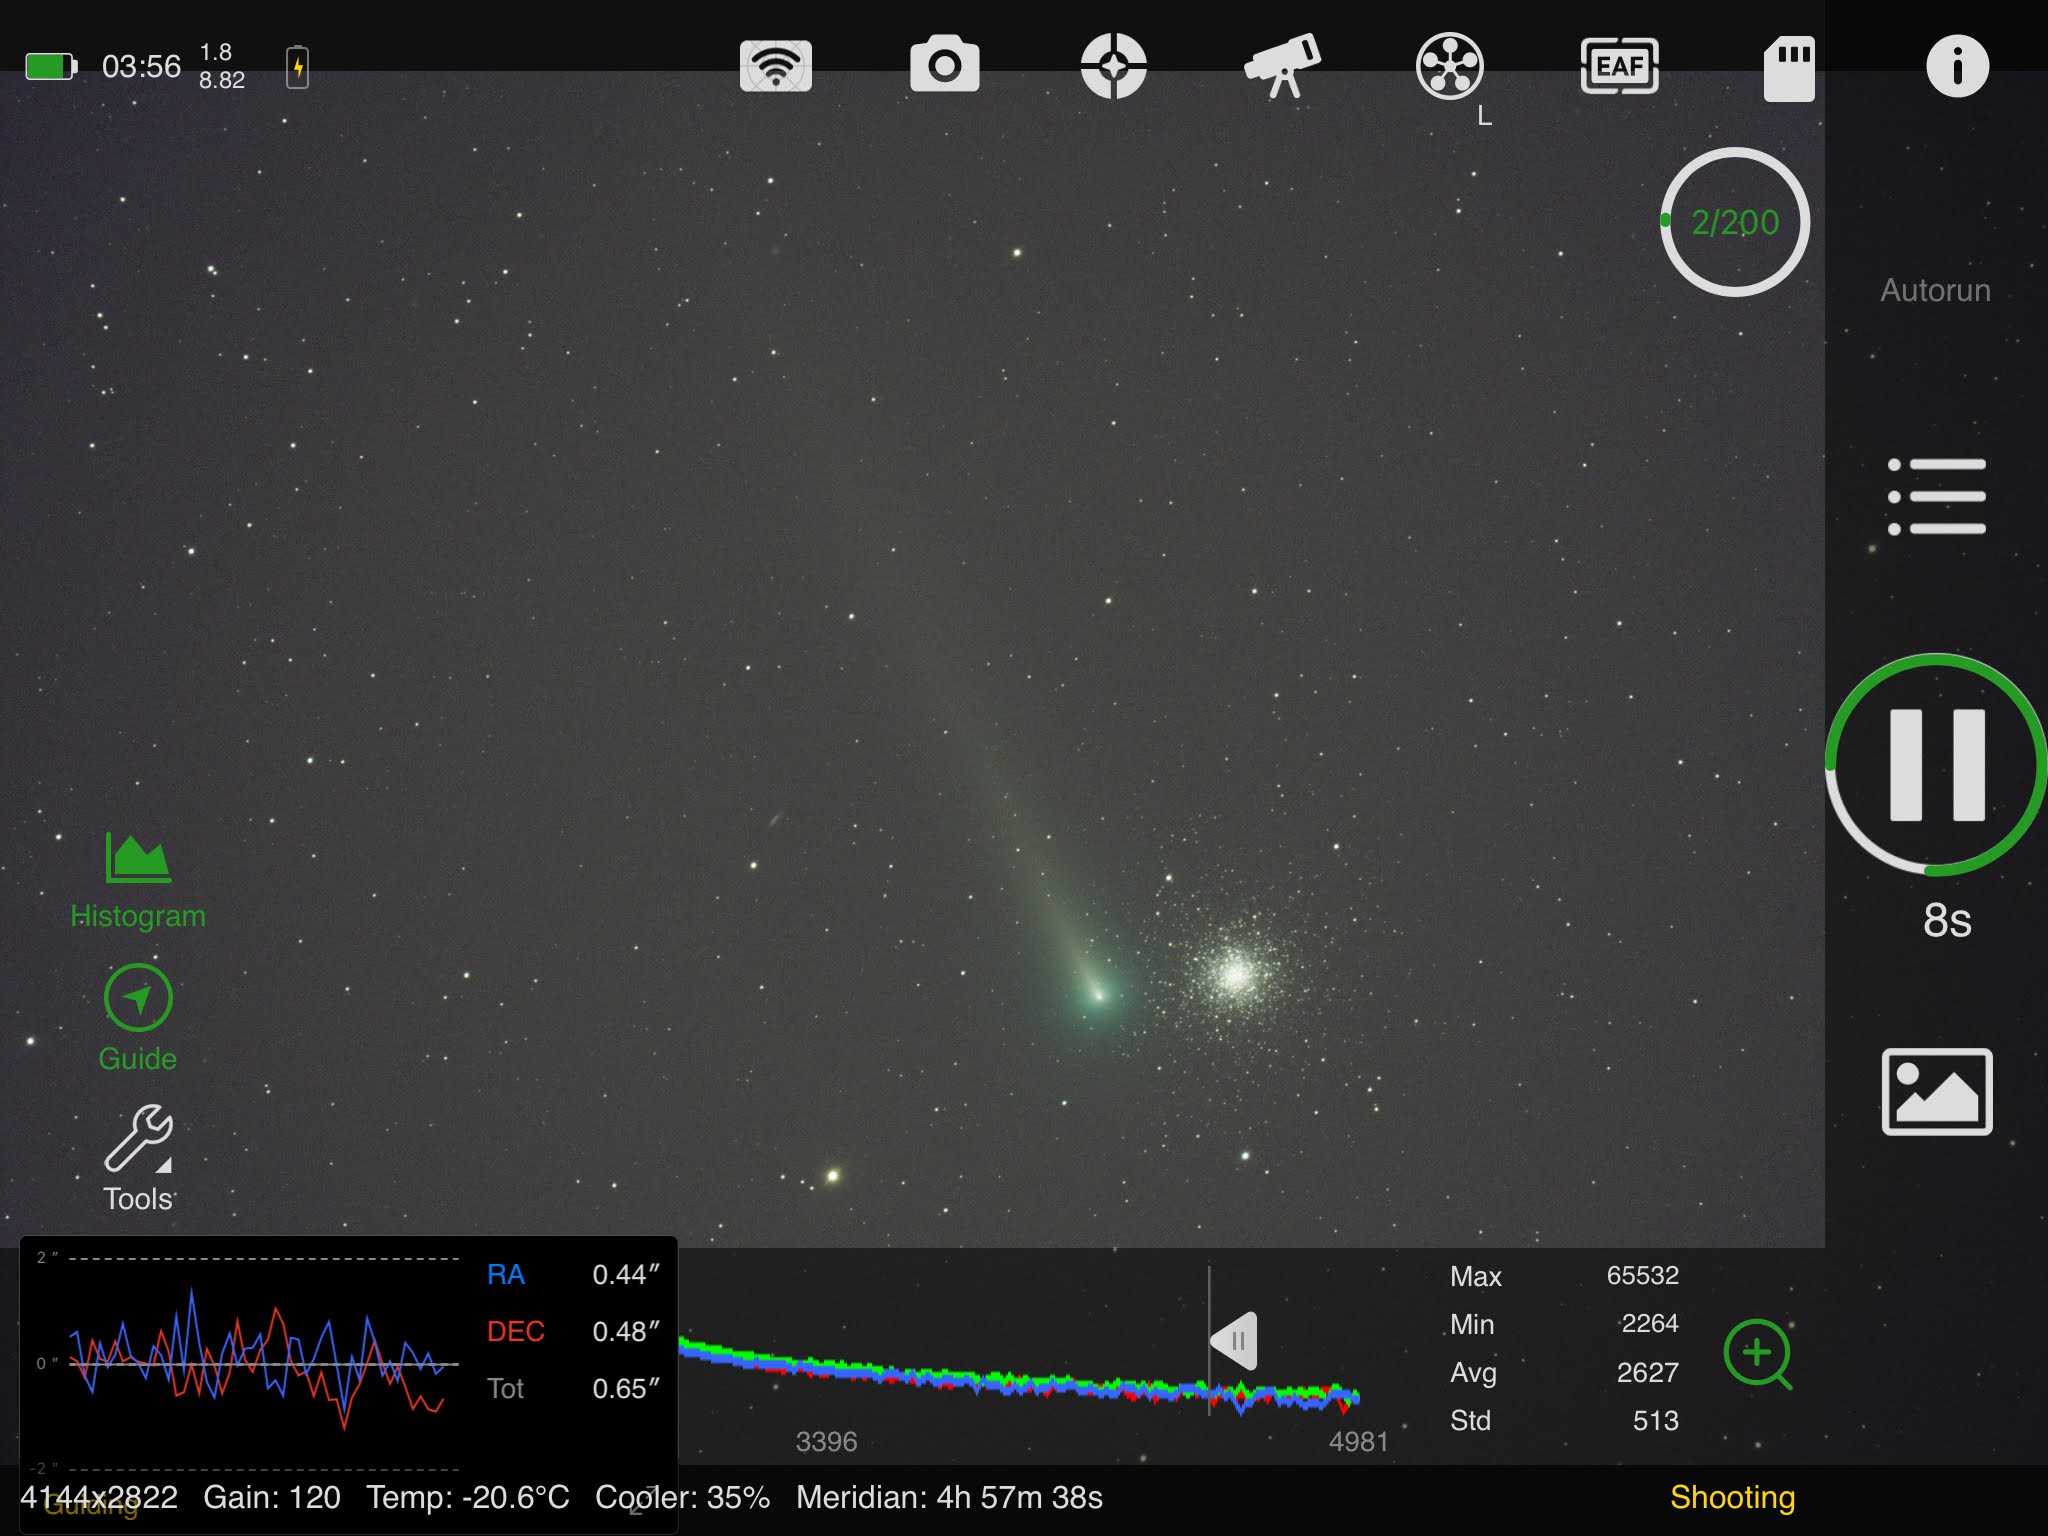Click the Std 513 statistic
The image size is (2048, 1536).
coord(1564,1420)
